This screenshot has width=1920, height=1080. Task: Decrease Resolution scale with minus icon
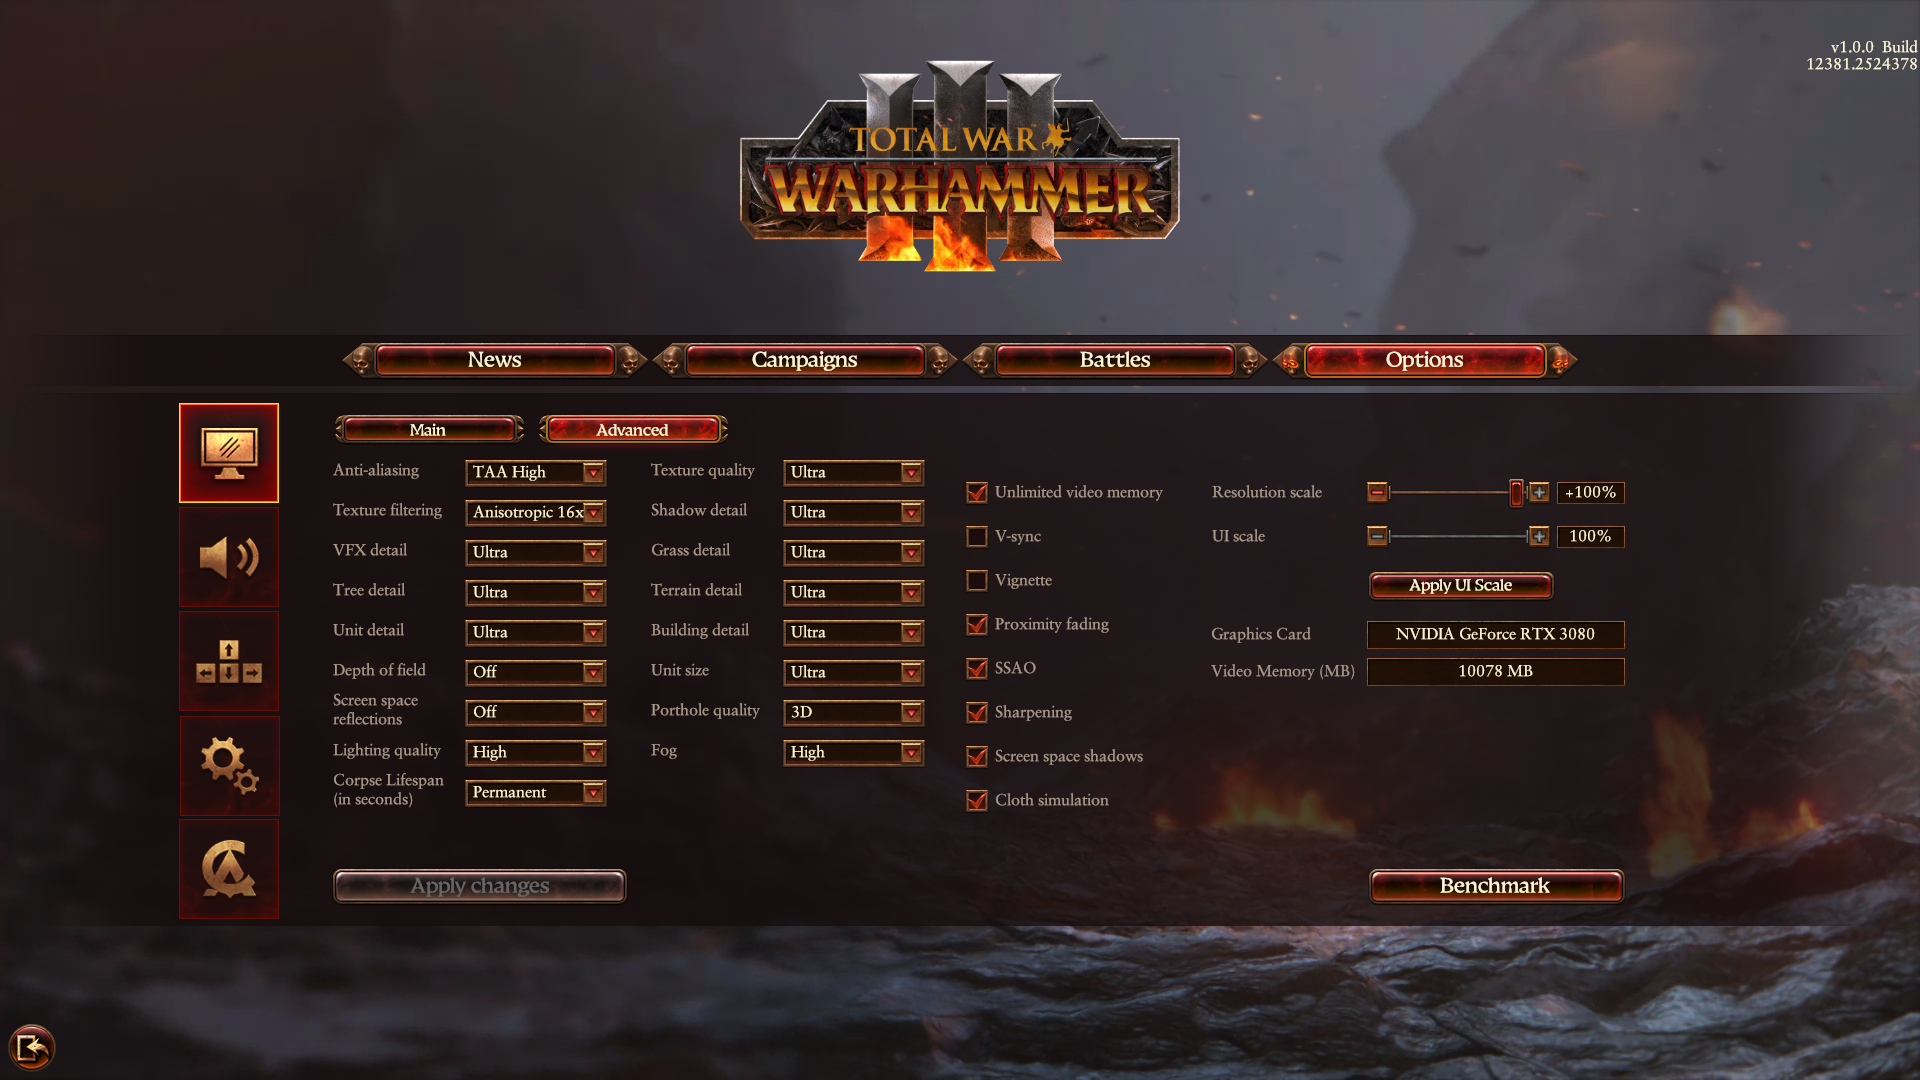coord(1377,492)
